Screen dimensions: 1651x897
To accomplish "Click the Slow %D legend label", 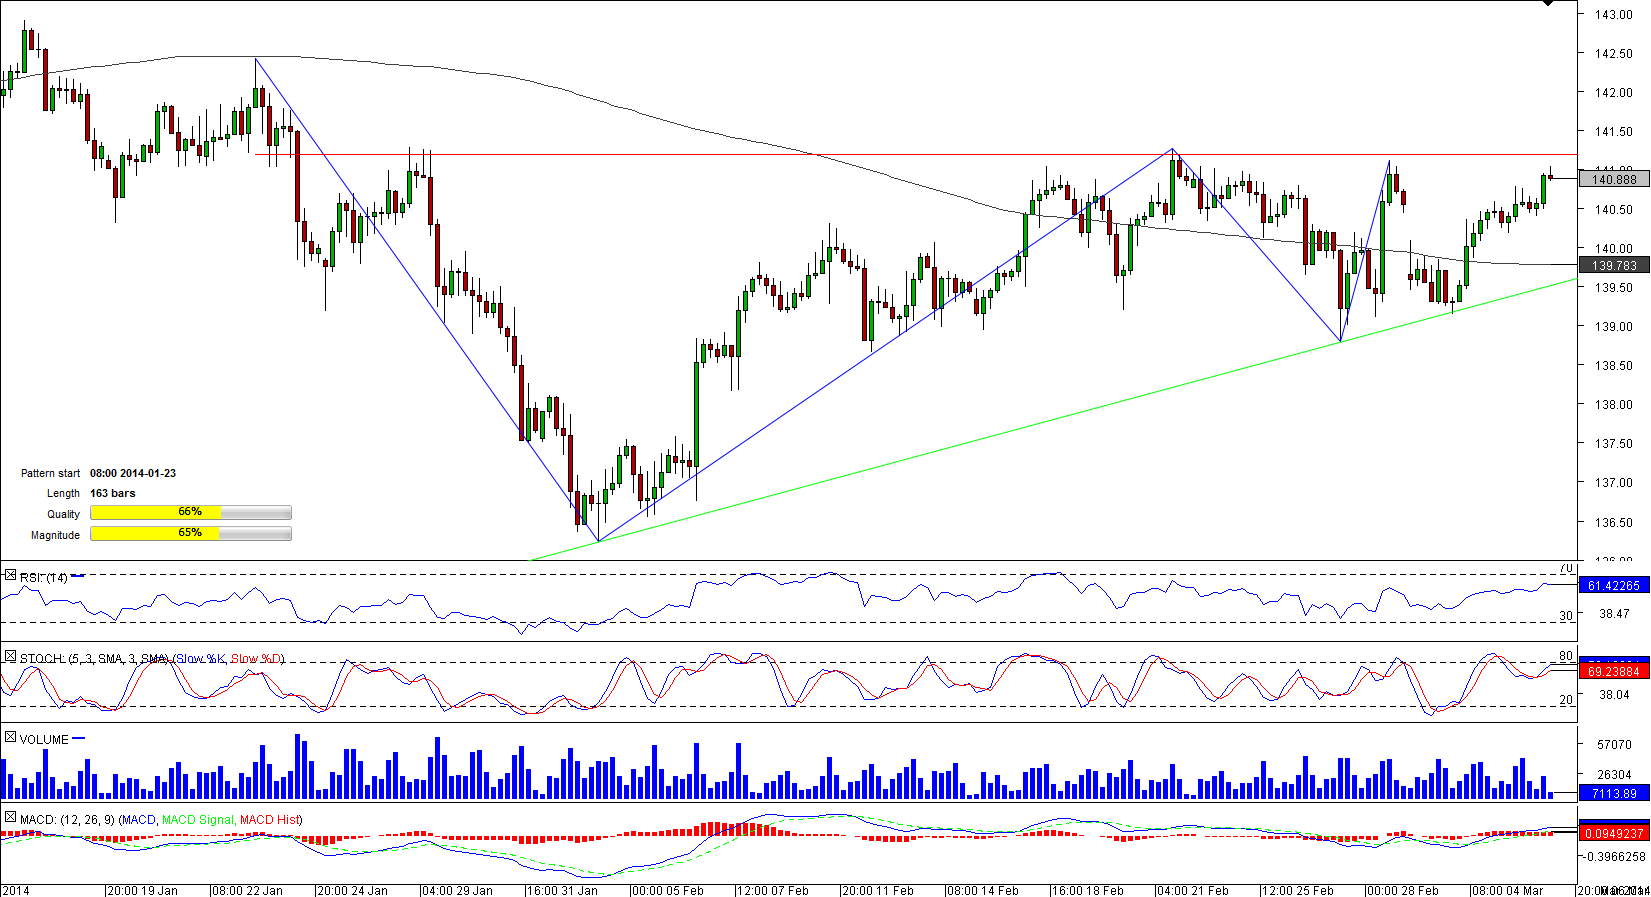I will click(x=256, y=659).
